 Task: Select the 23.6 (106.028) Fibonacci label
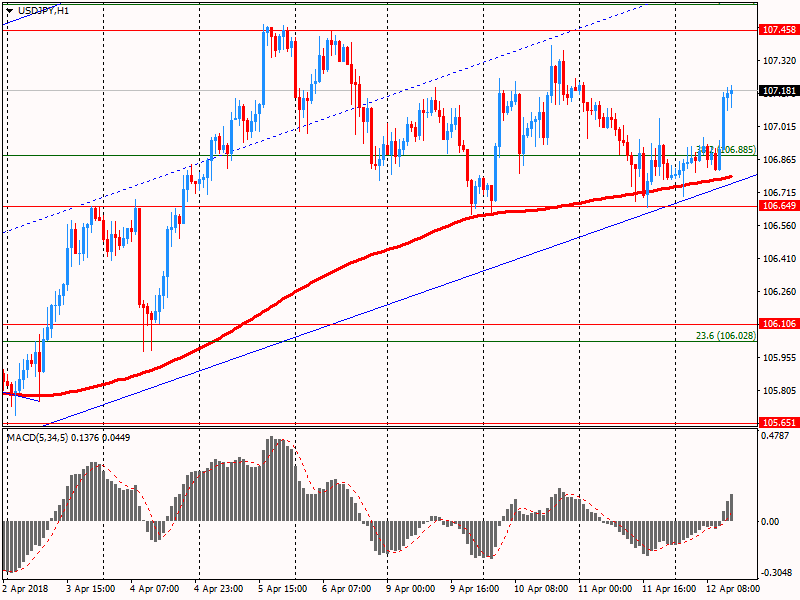coord(726,336)
